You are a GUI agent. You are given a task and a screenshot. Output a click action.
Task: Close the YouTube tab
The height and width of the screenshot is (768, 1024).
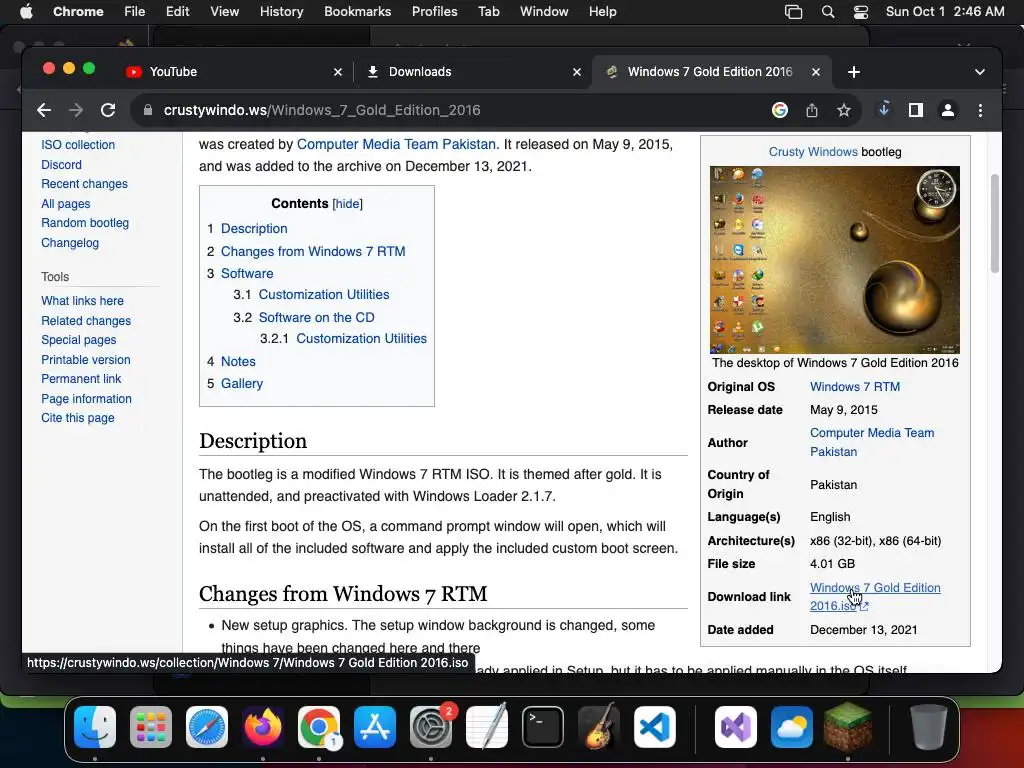tap(338, 72)
